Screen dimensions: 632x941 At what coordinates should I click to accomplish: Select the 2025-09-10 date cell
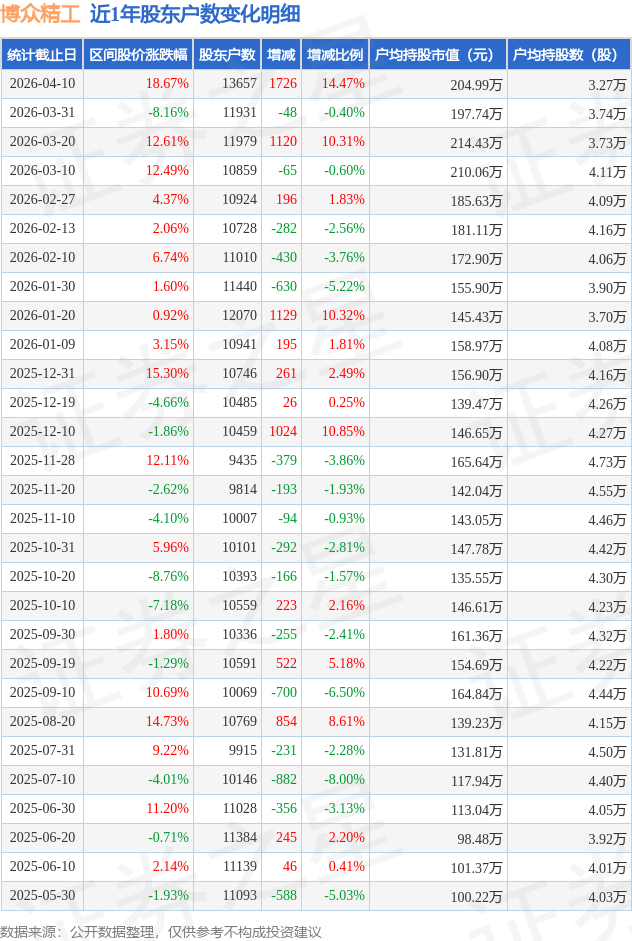(42, 693)
